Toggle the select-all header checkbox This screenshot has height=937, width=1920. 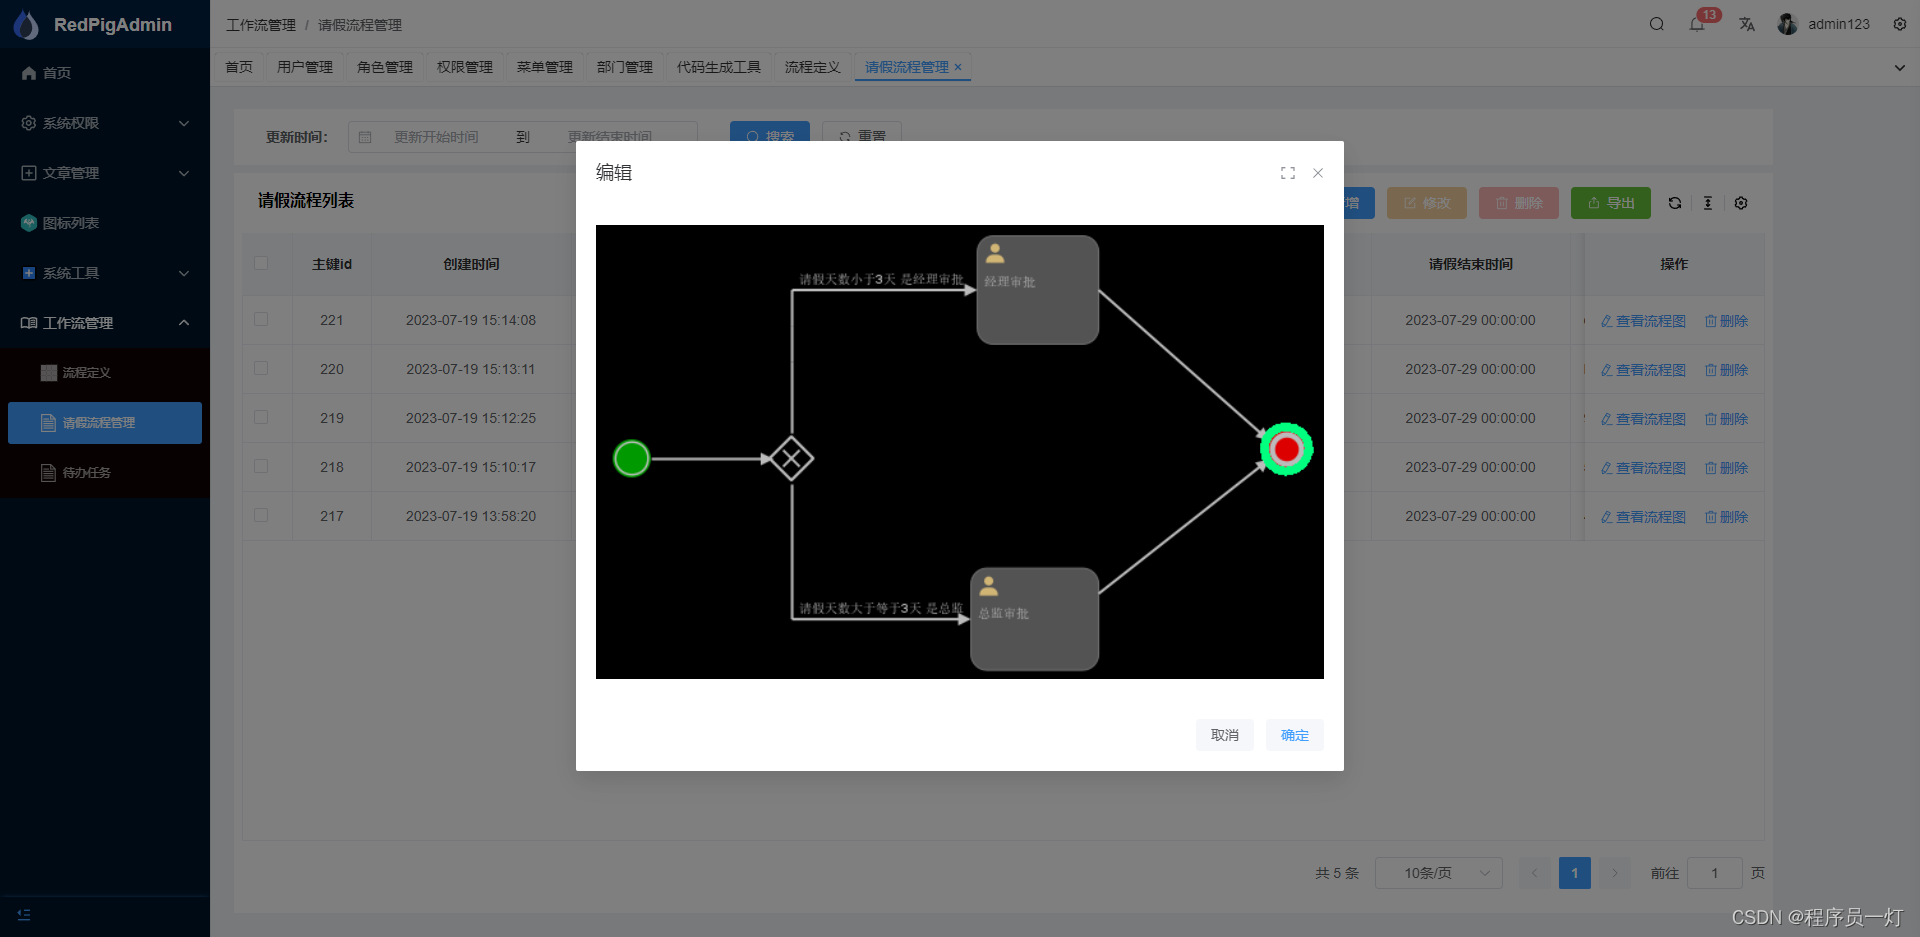click(x=261, y=263)
